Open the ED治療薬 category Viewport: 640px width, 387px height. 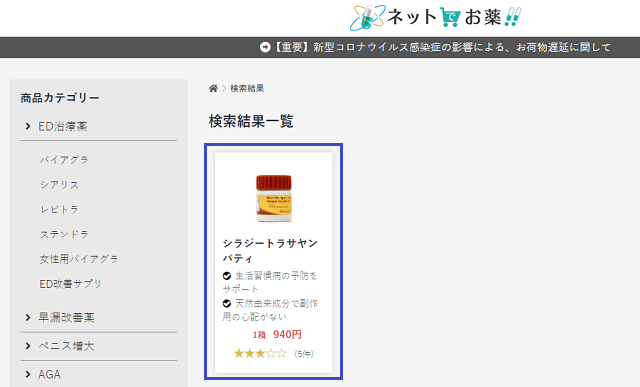point(63,127)
